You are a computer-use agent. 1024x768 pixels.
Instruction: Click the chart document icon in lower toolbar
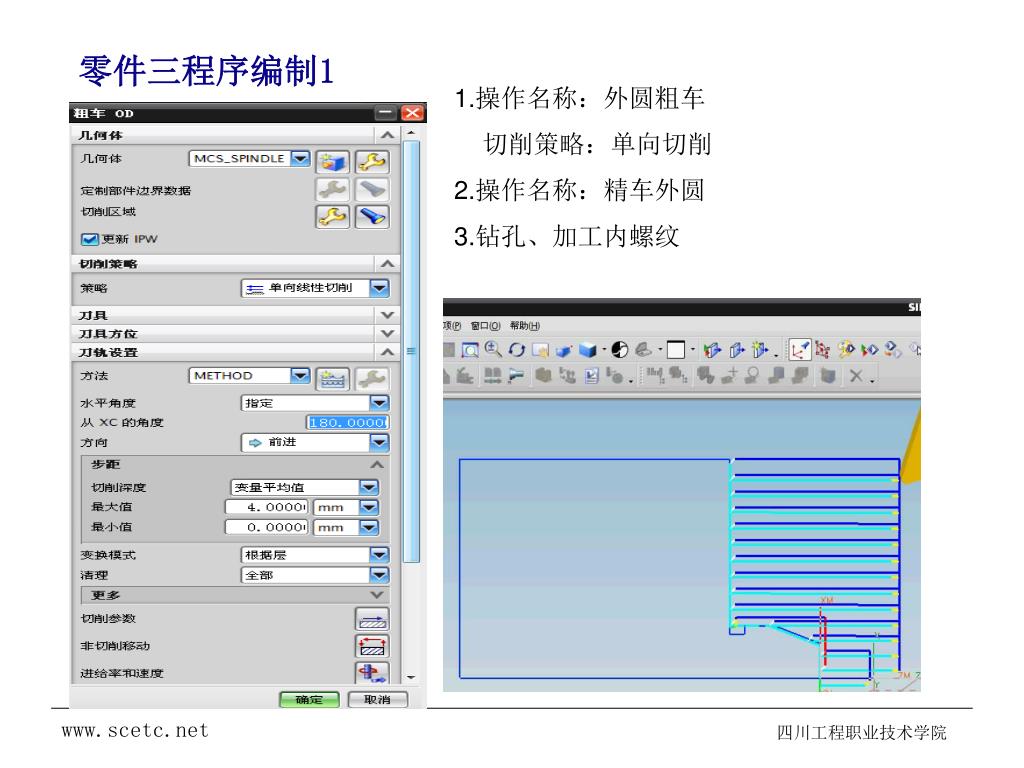(592, 376)
